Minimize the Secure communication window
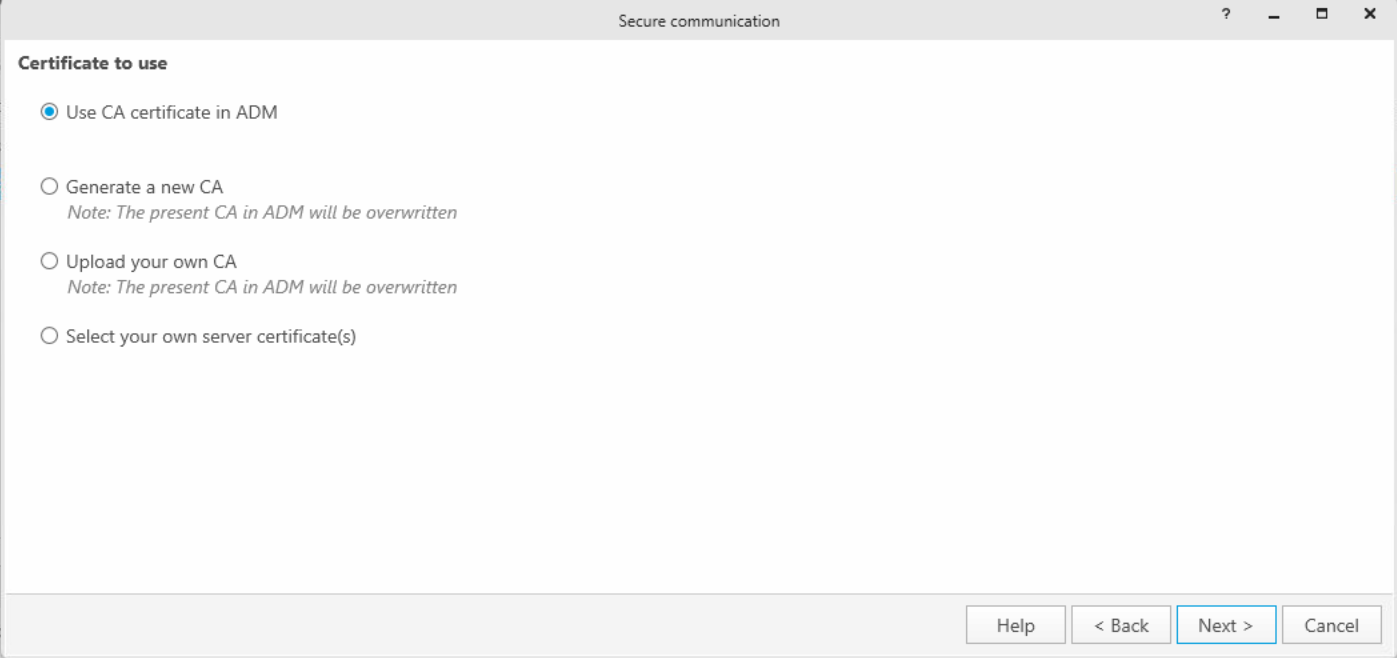 tap(1272, 14)
